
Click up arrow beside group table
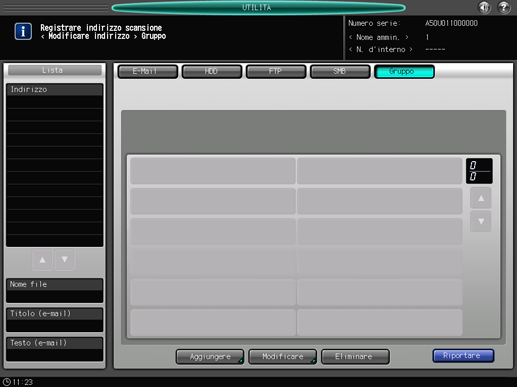(x=481, y=198)
